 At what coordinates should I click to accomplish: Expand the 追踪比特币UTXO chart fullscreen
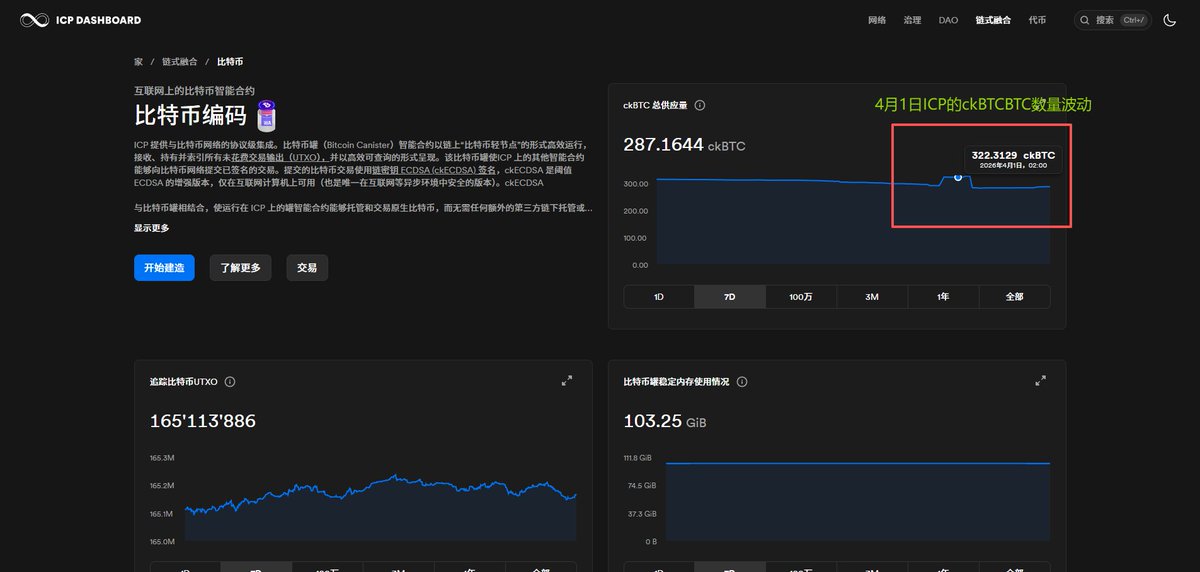click(x=567, y=381)
